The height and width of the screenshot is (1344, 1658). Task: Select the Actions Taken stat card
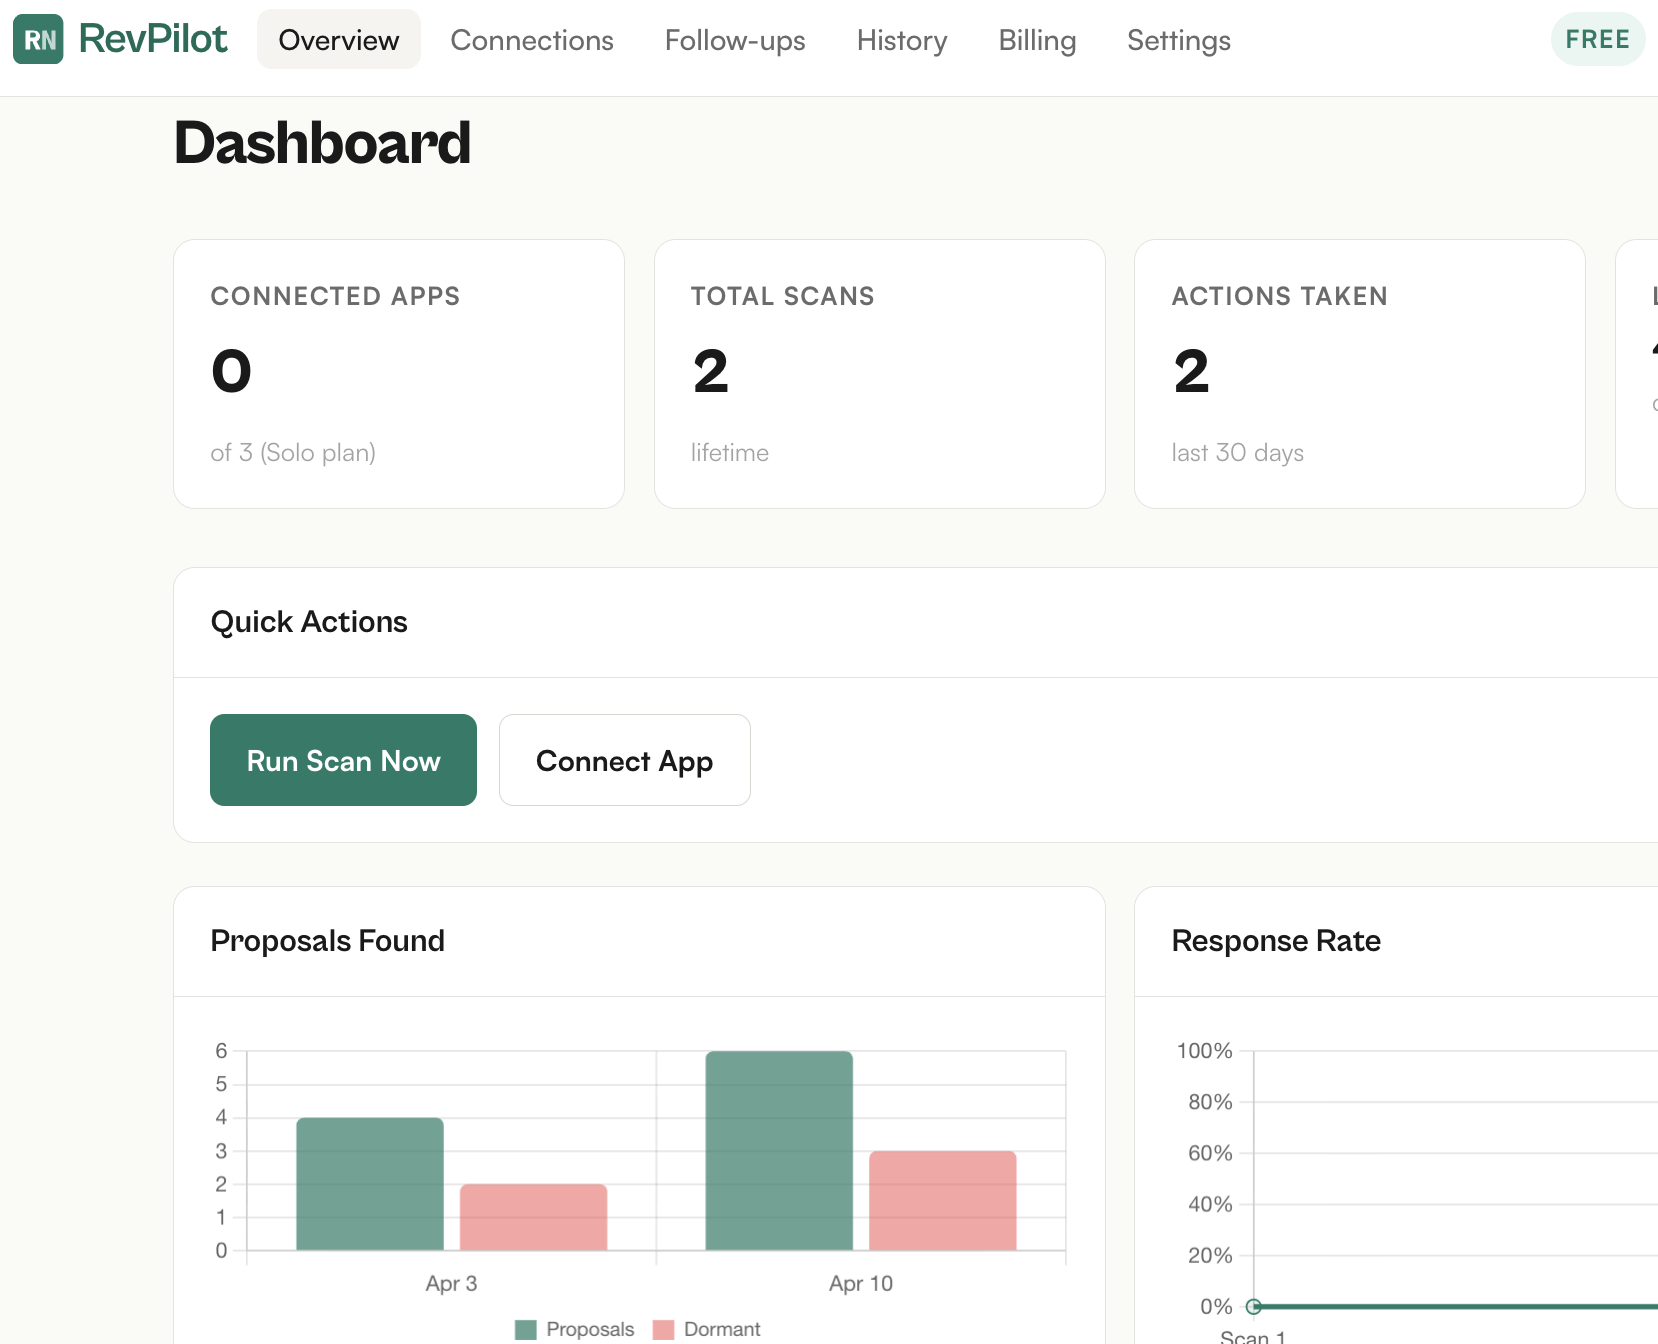pyautogui.click(x=1360, y=374)
